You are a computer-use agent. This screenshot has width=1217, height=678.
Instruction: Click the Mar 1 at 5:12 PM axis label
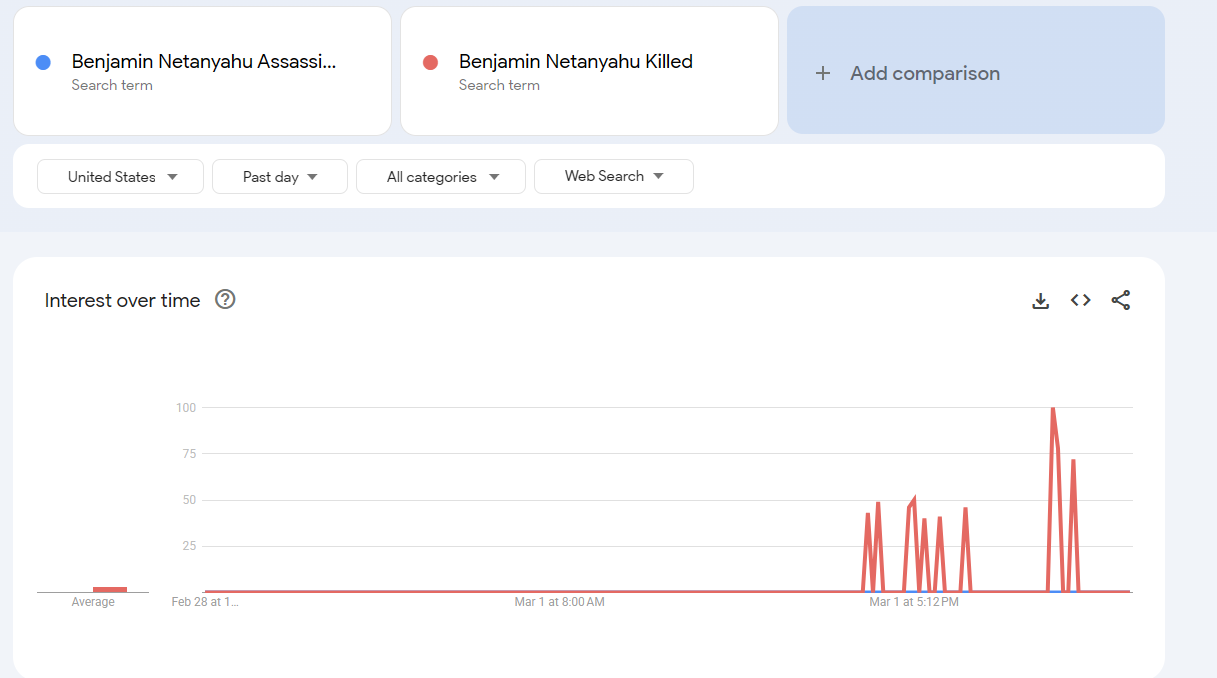coord(914,602)
